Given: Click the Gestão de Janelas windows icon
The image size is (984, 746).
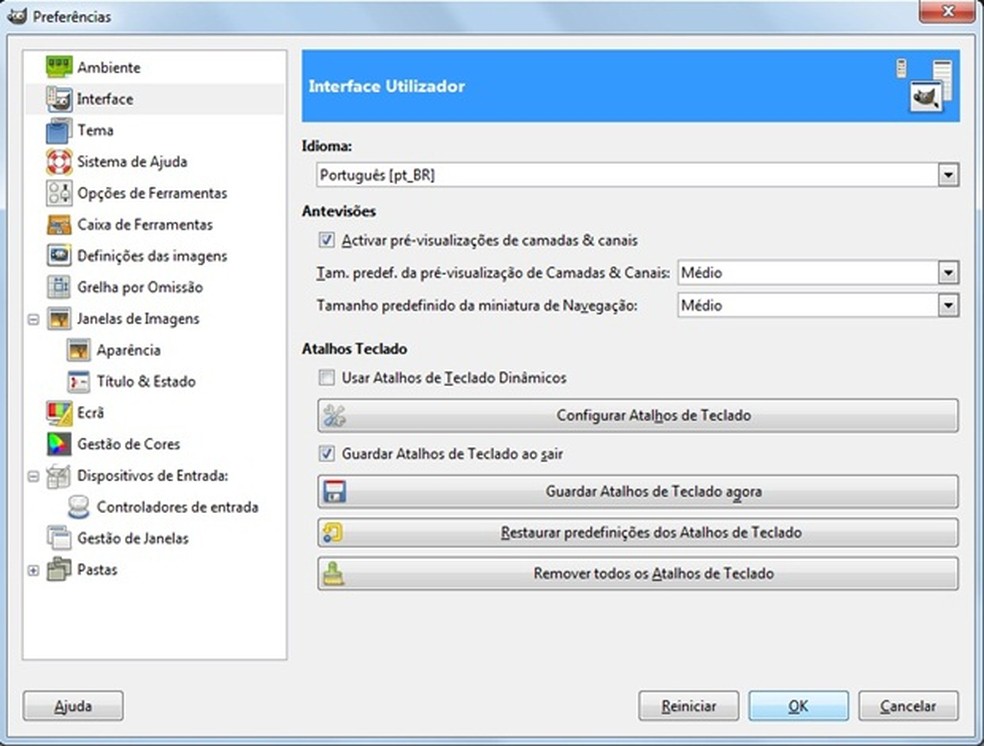Looking at the screenshot, I should point(59,538).
